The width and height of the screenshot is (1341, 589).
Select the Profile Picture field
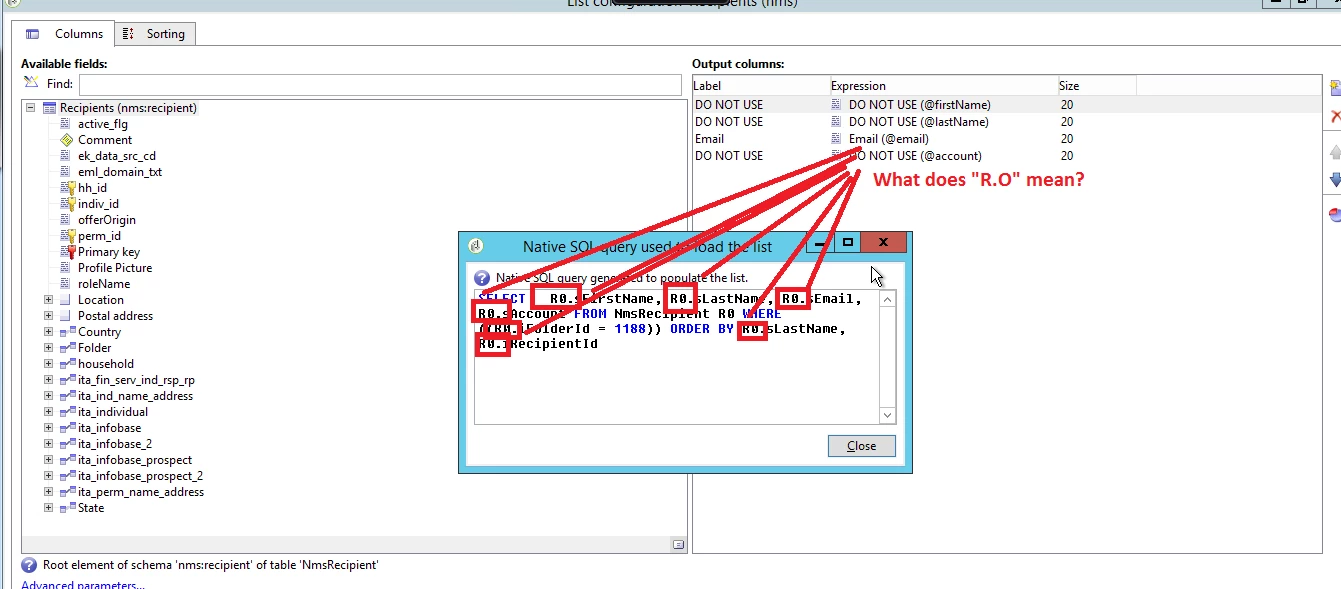(x=115, y=268)
